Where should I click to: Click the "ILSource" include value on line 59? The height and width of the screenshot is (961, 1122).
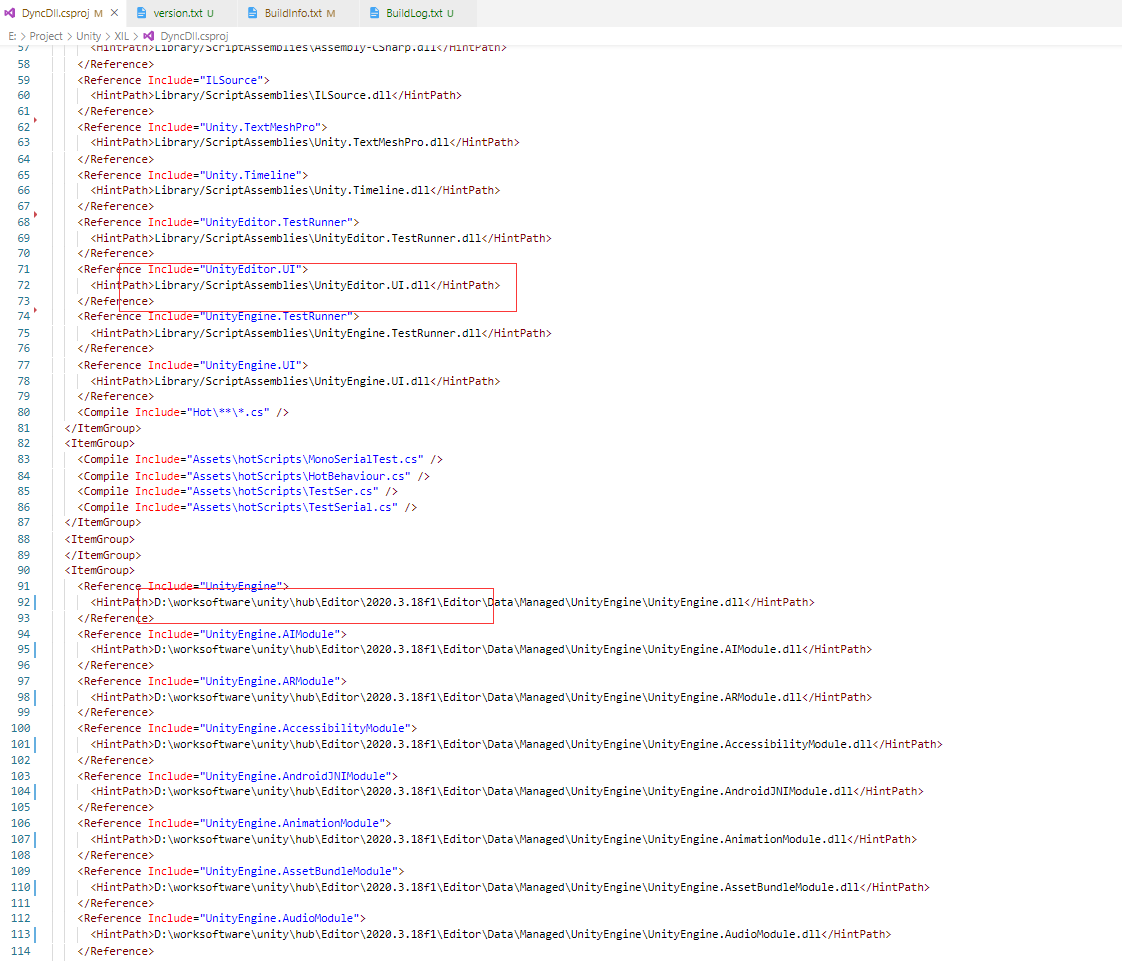click(231, 80)
